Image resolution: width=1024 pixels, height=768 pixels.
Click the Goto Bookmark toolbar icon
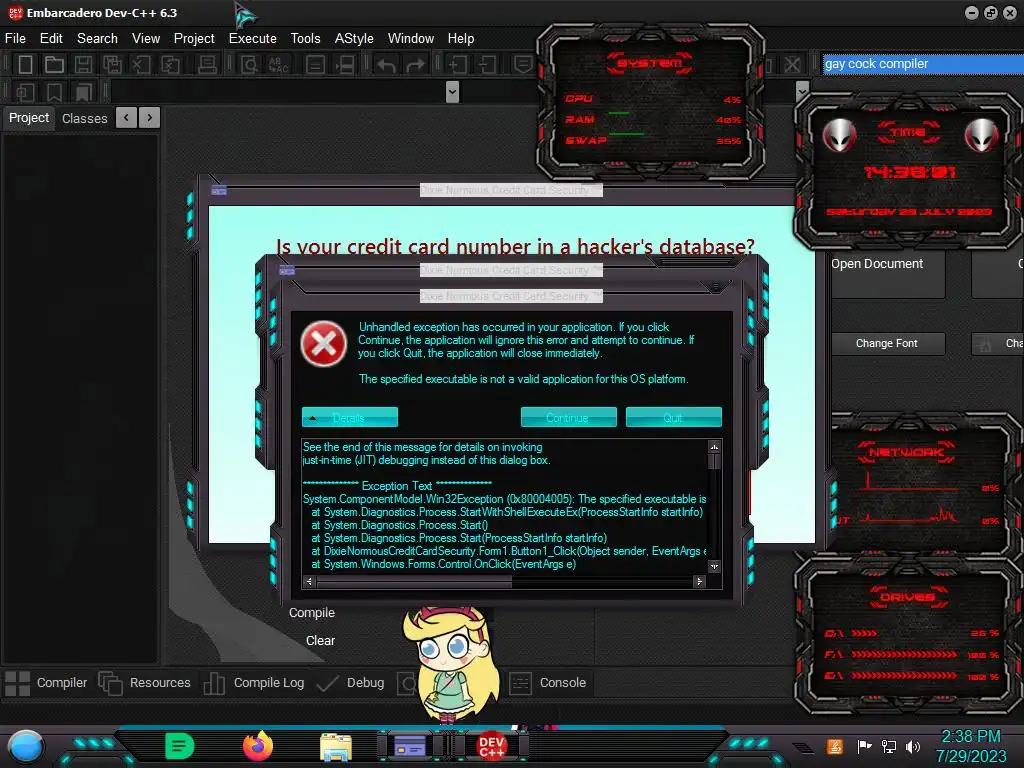[83, 92]
